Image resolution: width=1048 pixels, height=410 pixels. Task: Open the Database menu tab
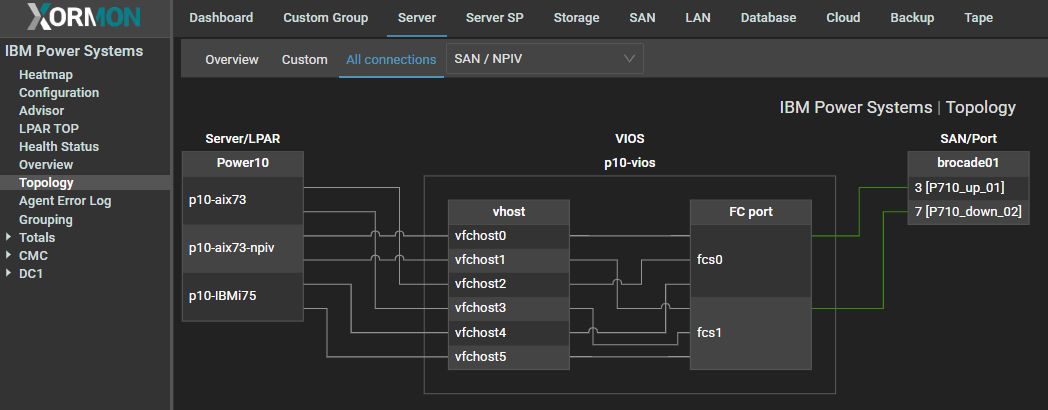click(768, 17)
